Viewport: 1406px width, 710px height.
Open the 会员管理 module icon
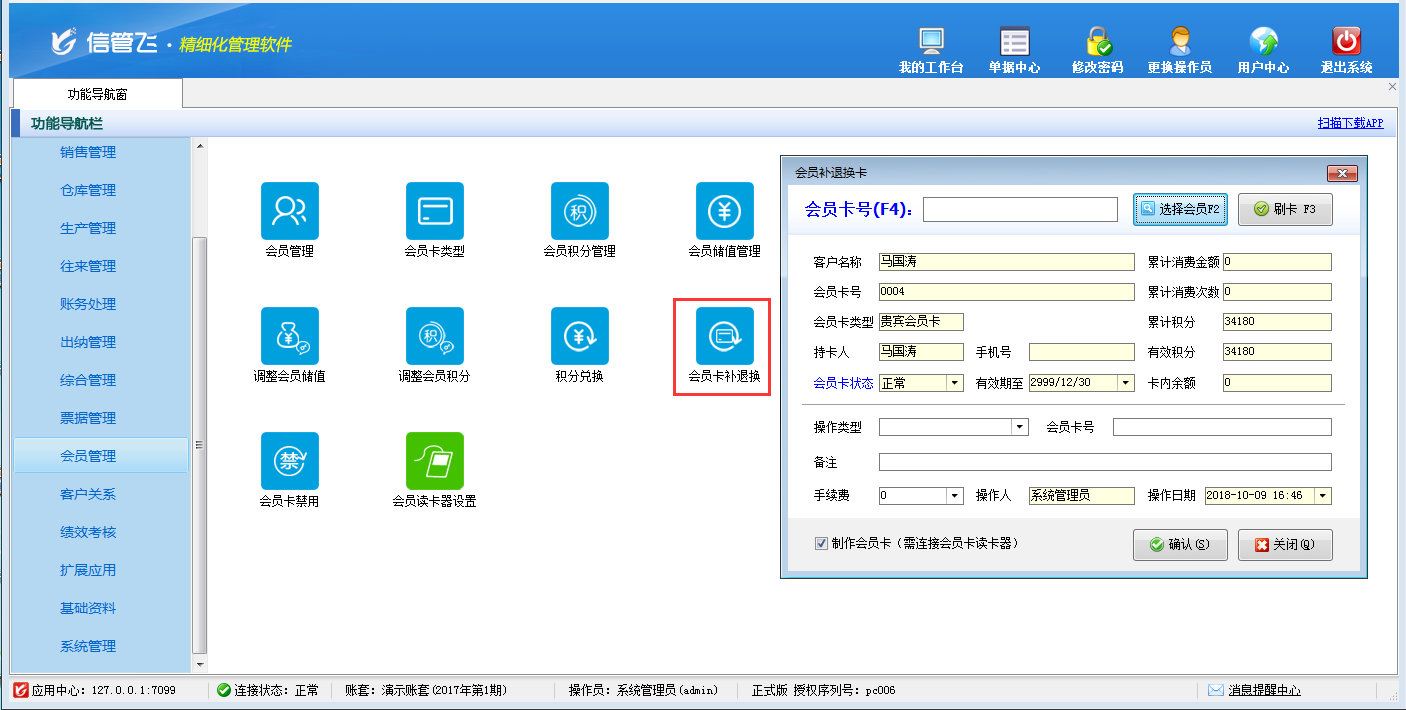coord(289,211)
